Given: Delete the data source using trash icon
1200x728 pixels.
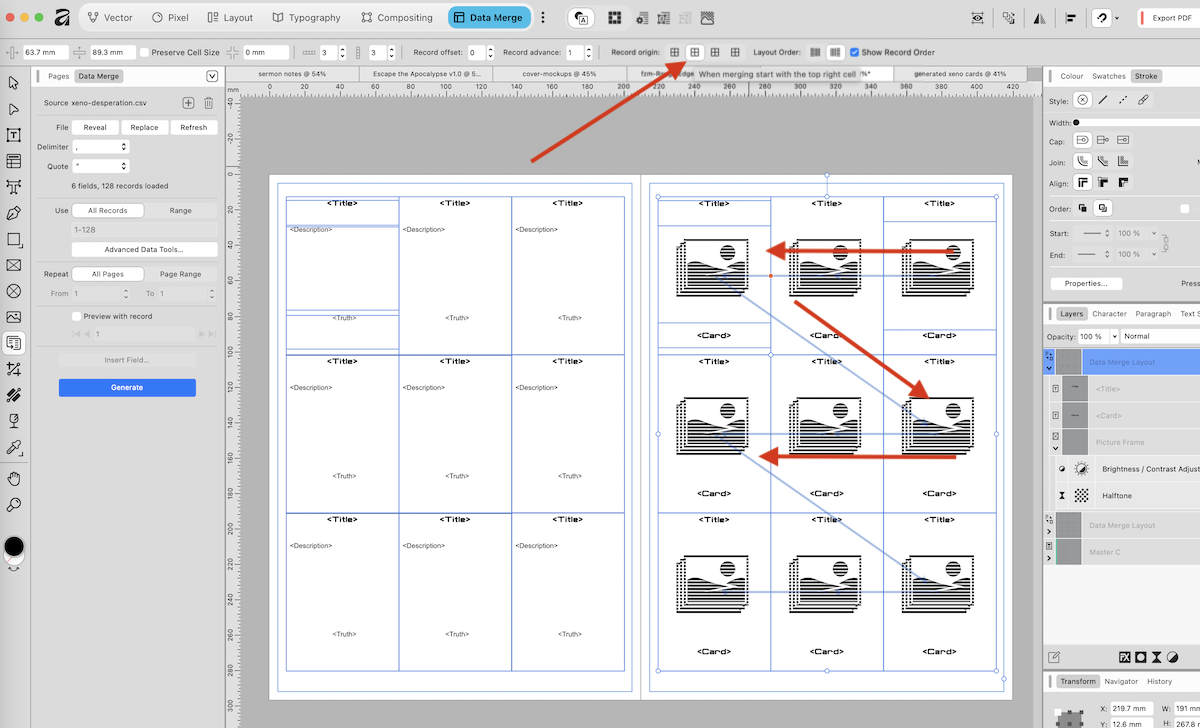Looking at the screenshot, I should pos(208,103).
